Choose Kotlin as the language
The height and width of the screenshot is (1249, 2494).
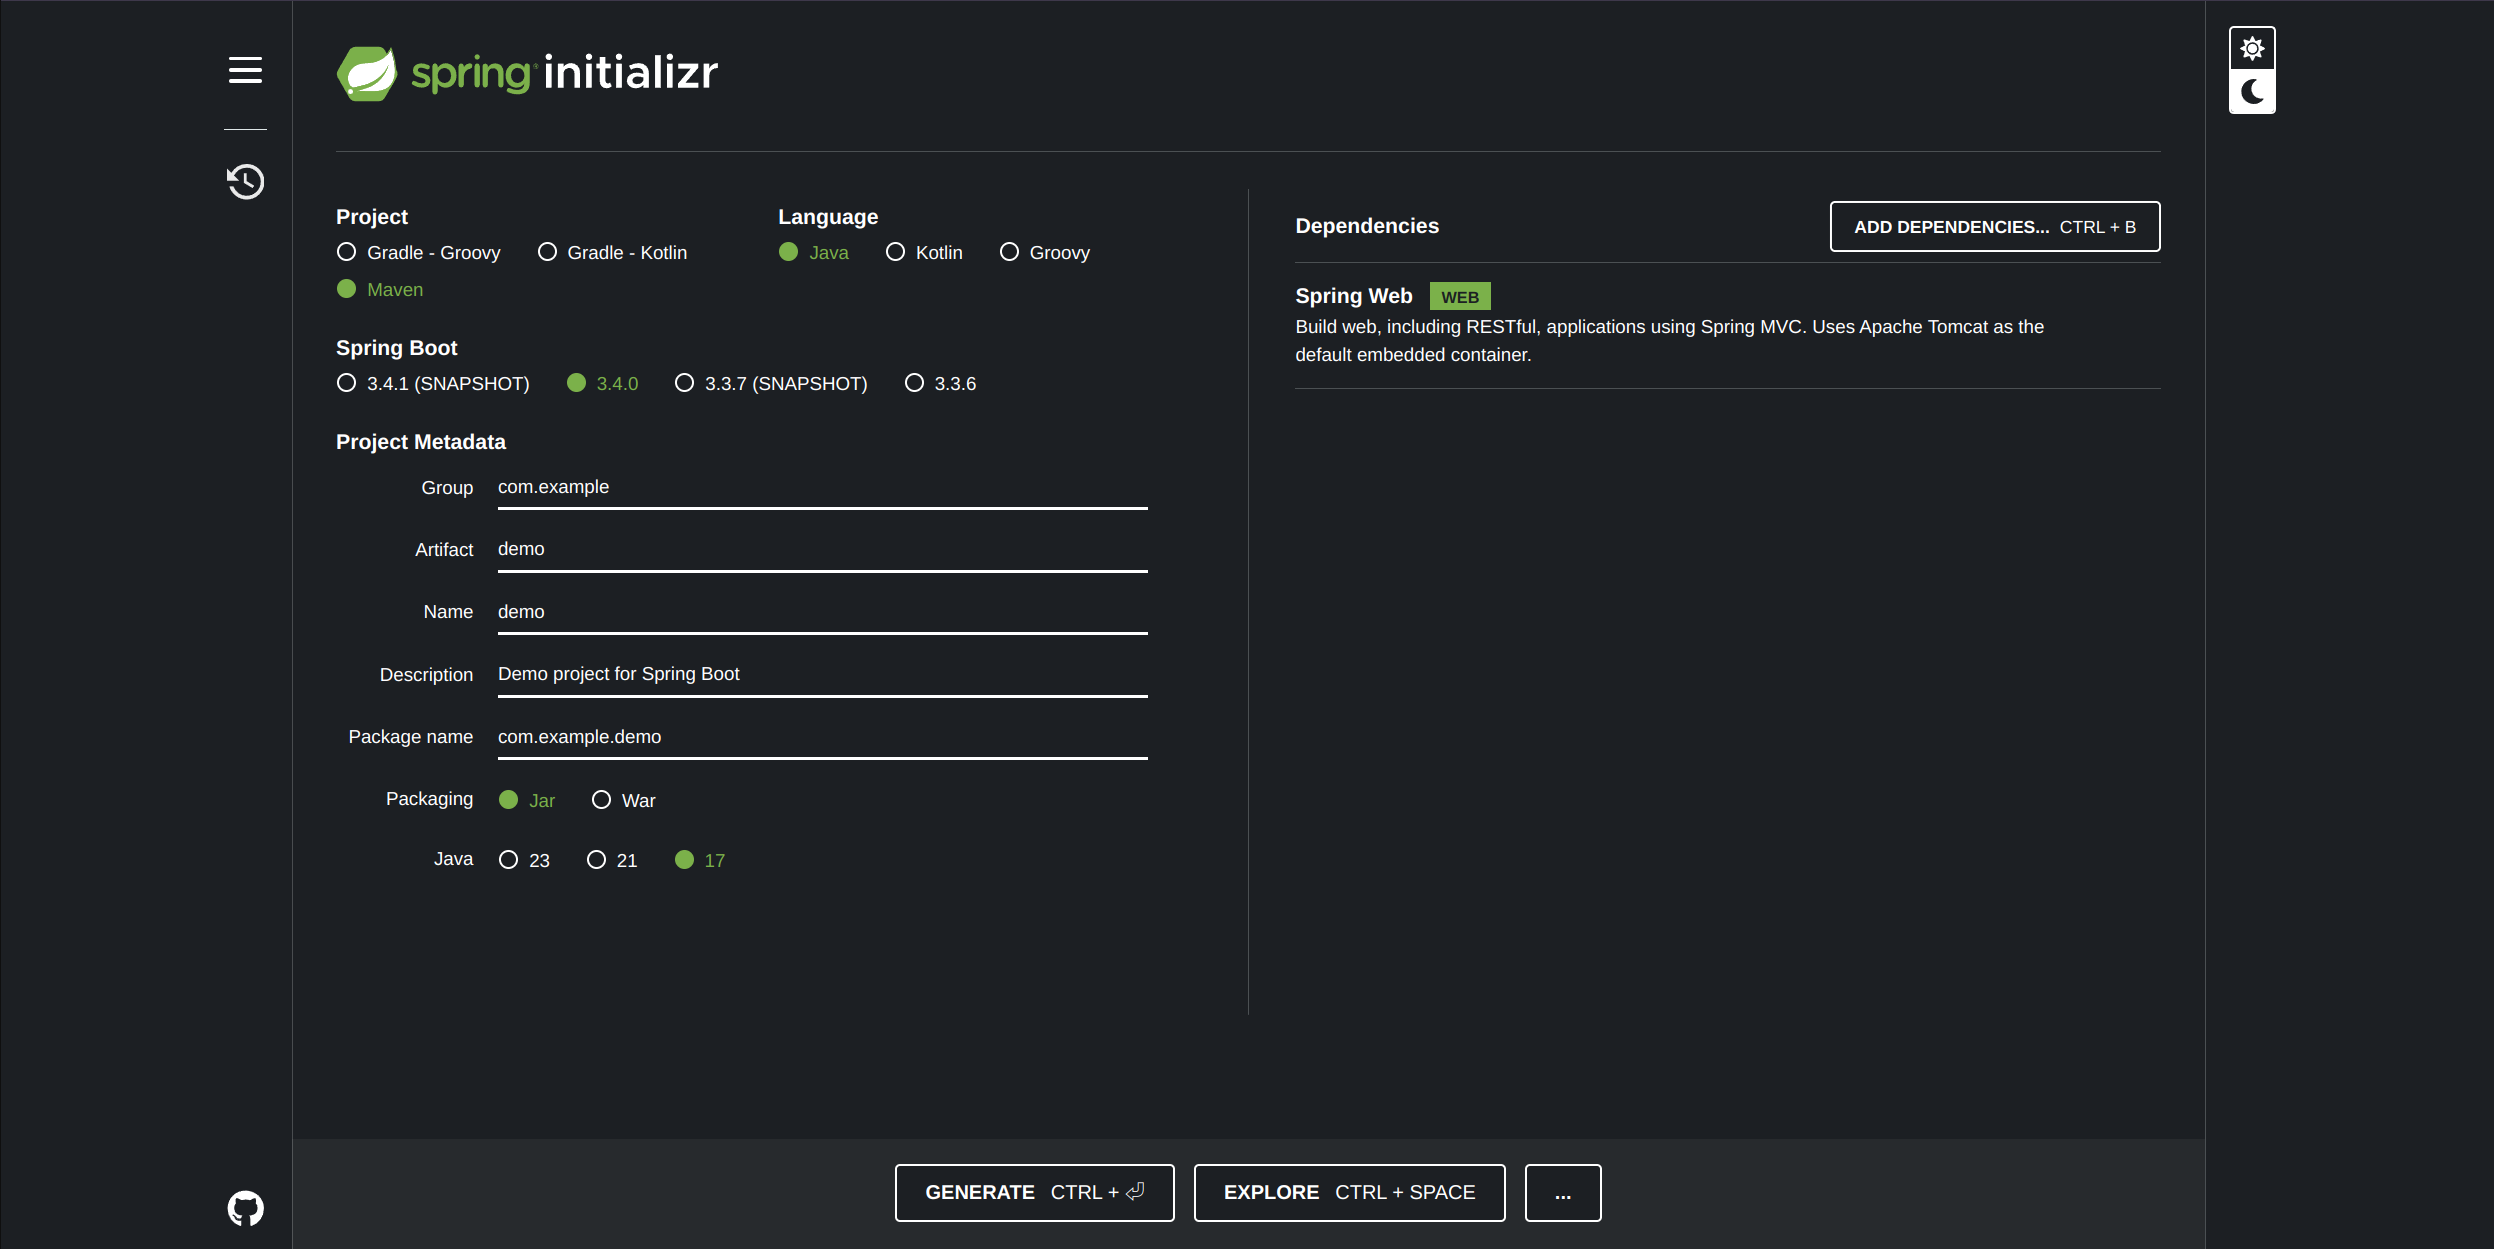click(x=896, y=252)
